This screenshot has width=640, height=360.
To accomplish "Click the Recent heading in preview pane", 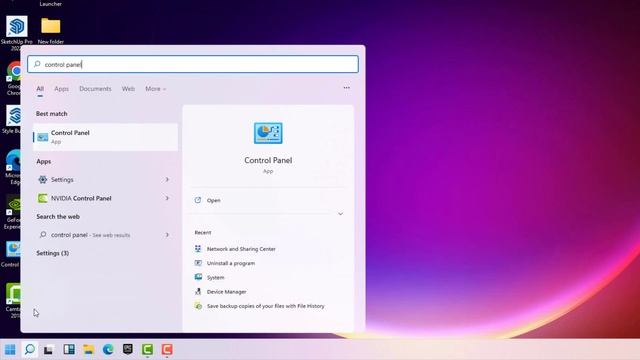I will pos(203,232).
